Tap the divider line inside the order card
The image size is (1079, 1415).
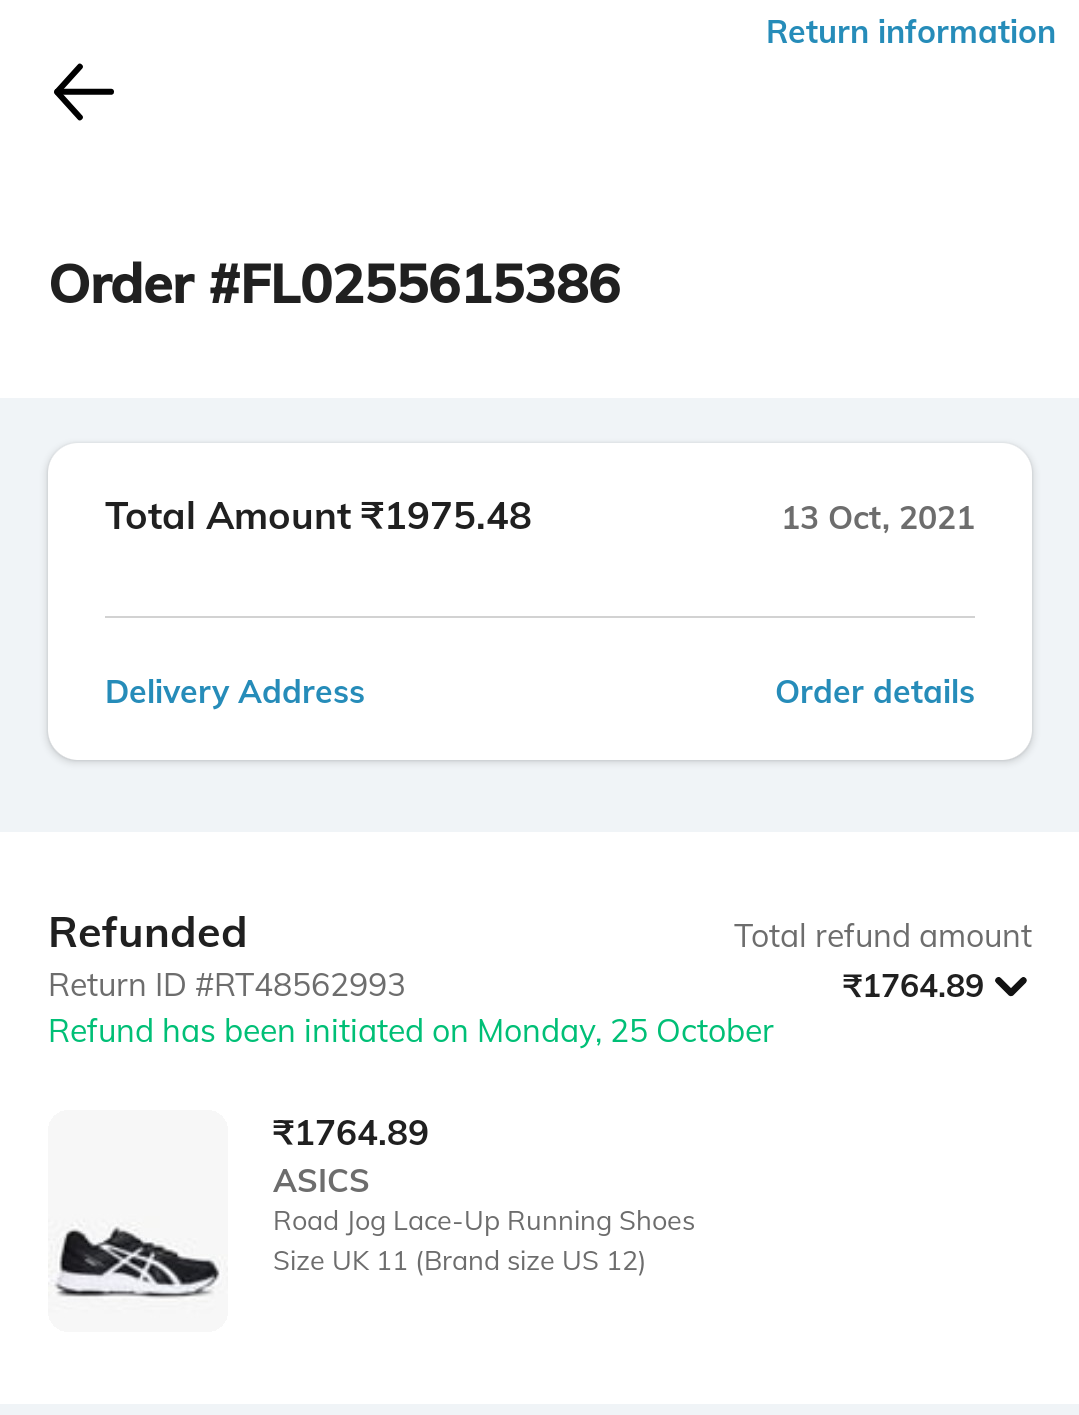click(540, 617)
